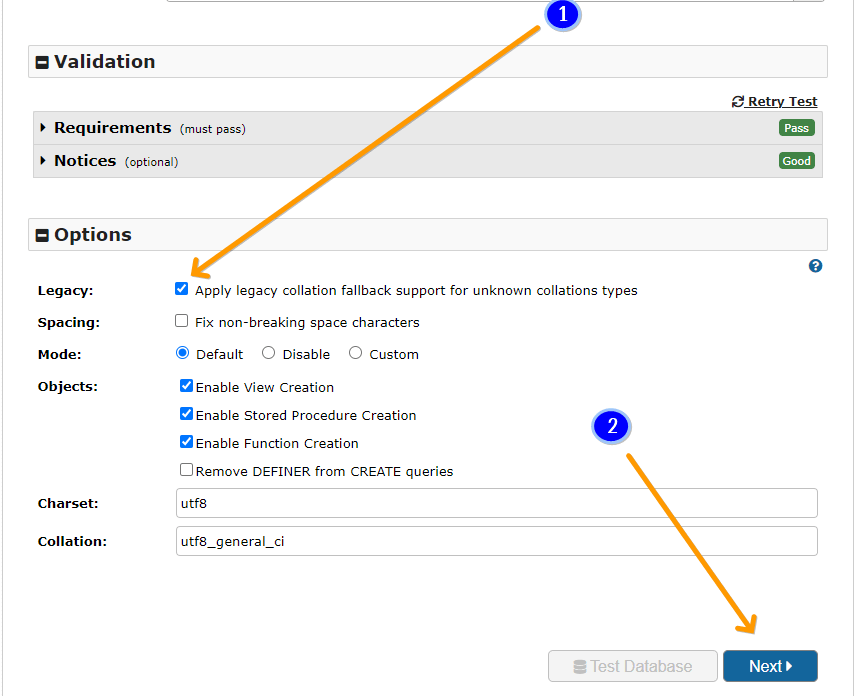Click the green Good status badge
Screen dimensions: 855x696
[x=796, y=161]
